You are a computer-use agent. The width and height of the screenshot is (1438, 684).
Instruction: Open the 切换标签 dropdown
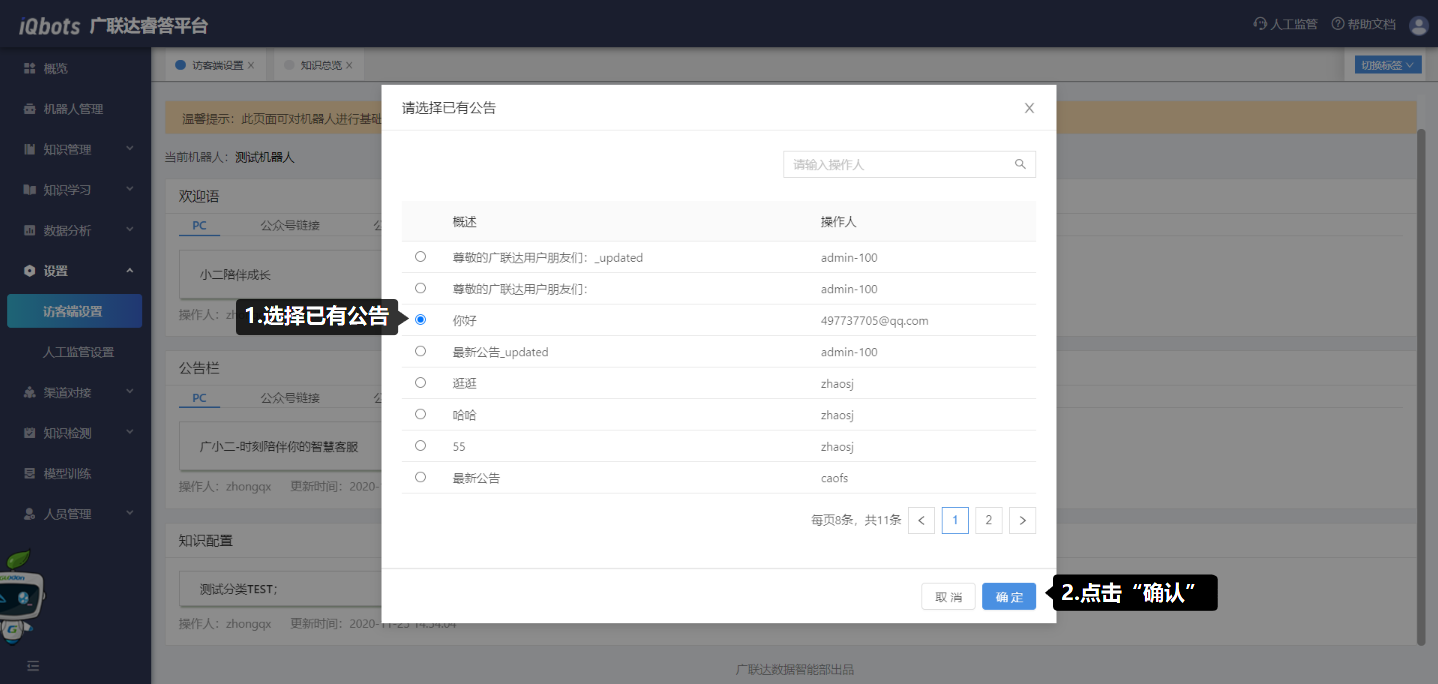coord(1388,65)
